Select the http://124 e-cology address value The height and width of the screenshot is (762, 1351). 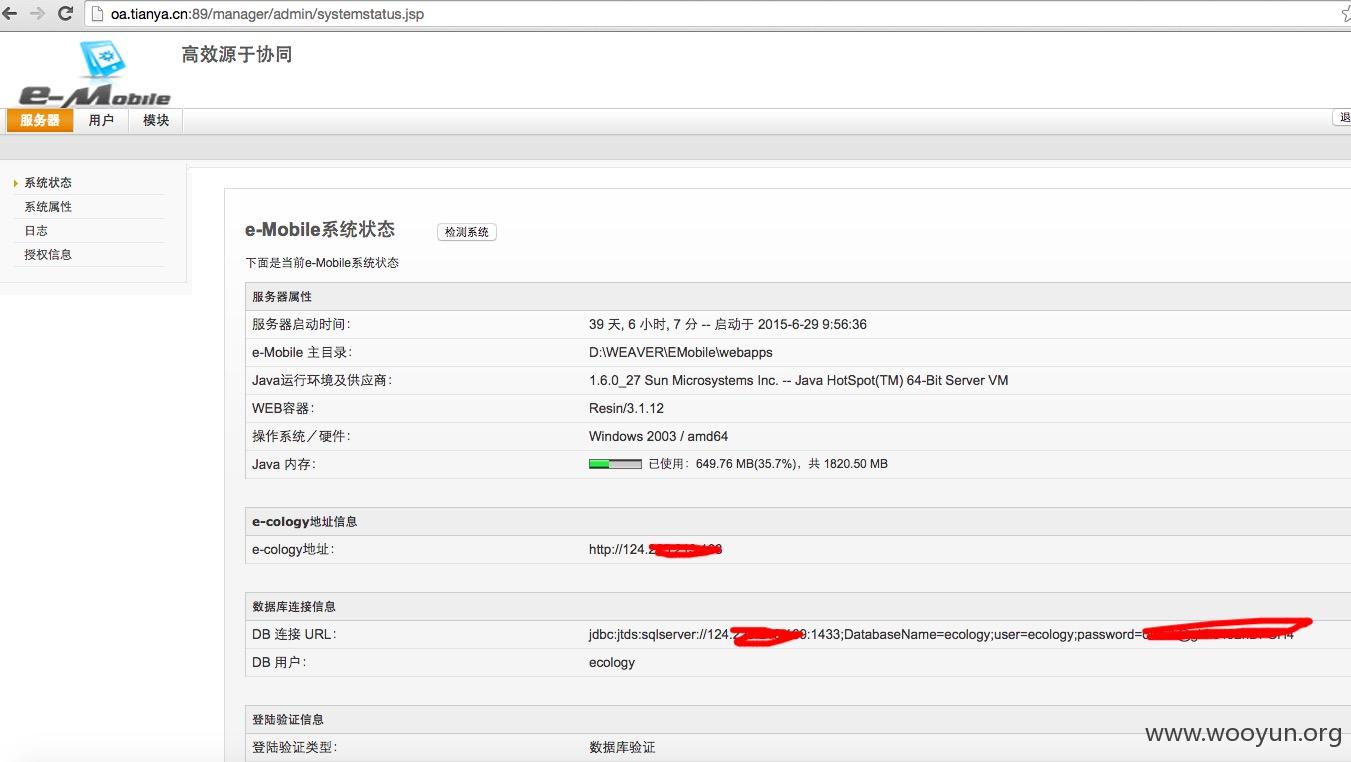coord(655,550)
